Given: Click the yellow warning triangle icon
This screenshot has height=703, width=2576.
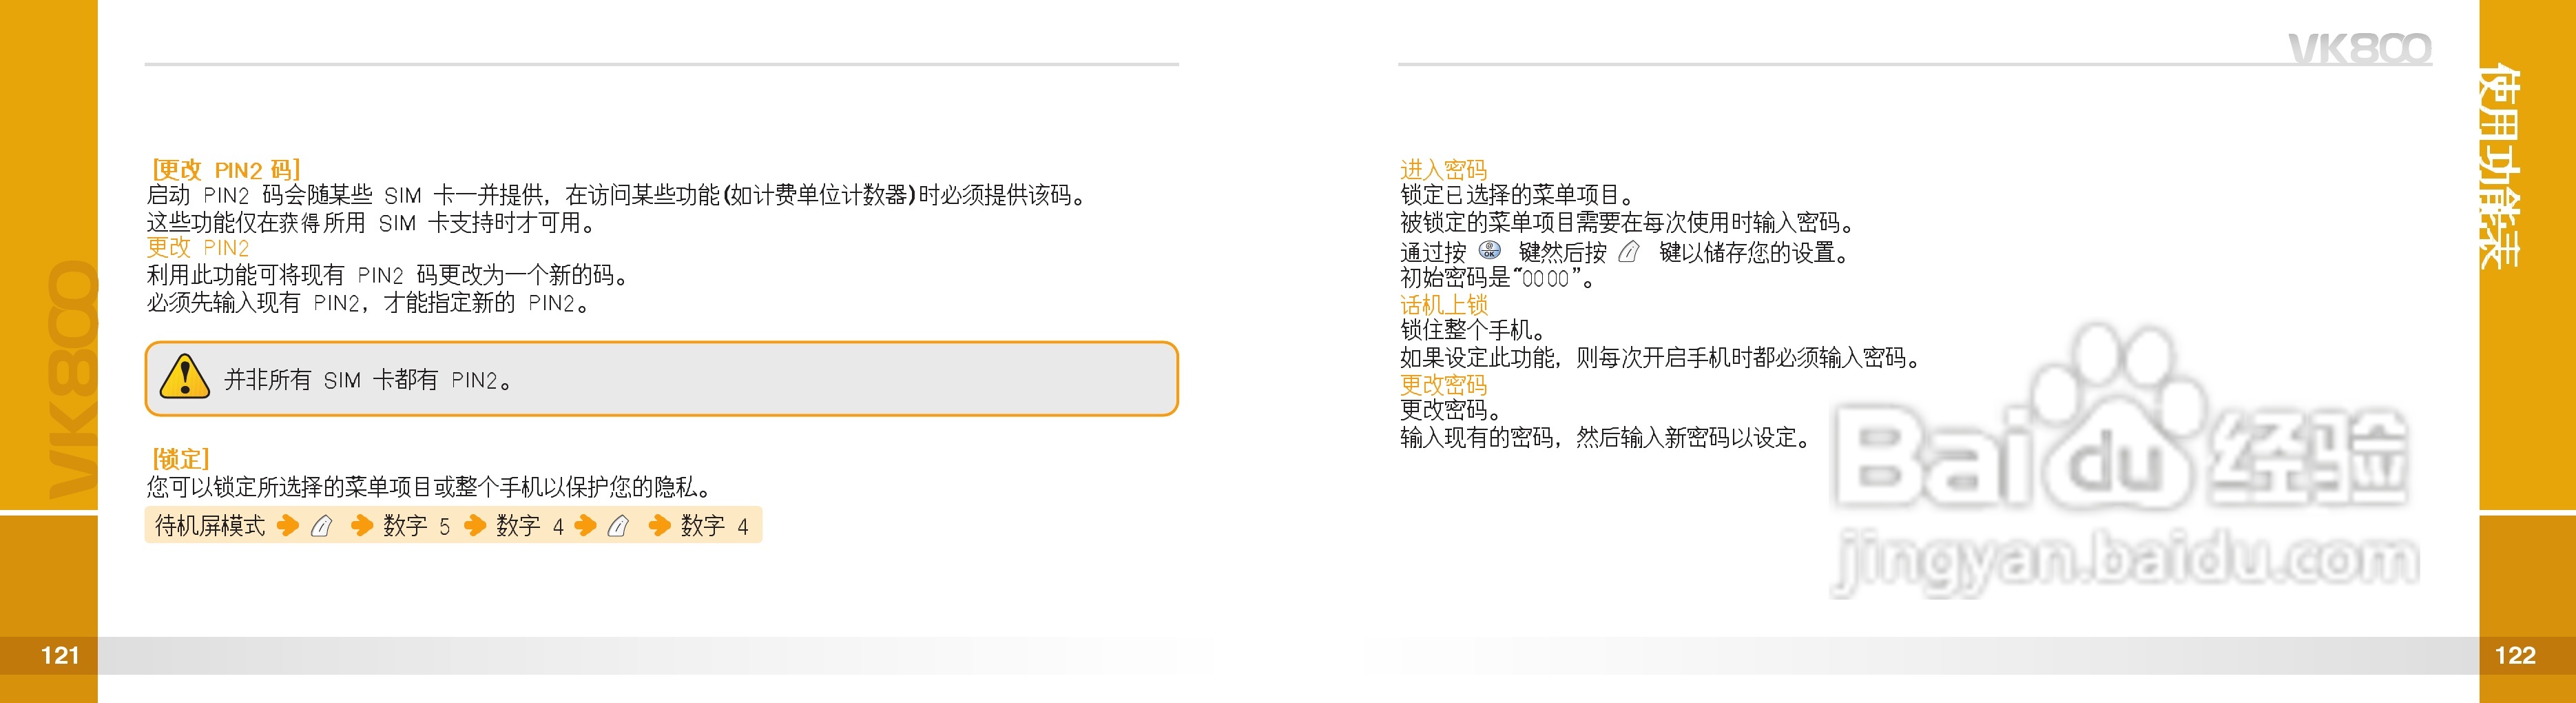Looking at the screenshot, I should pos(184,378).
